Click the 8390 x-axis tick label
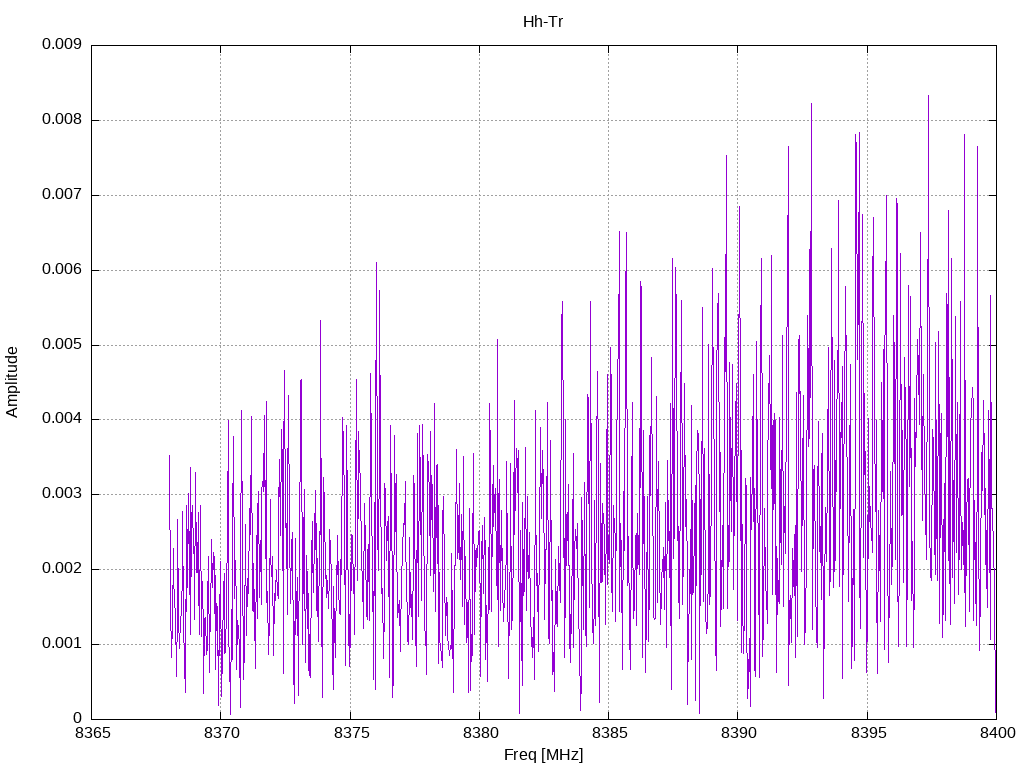 tap(739, 733)
